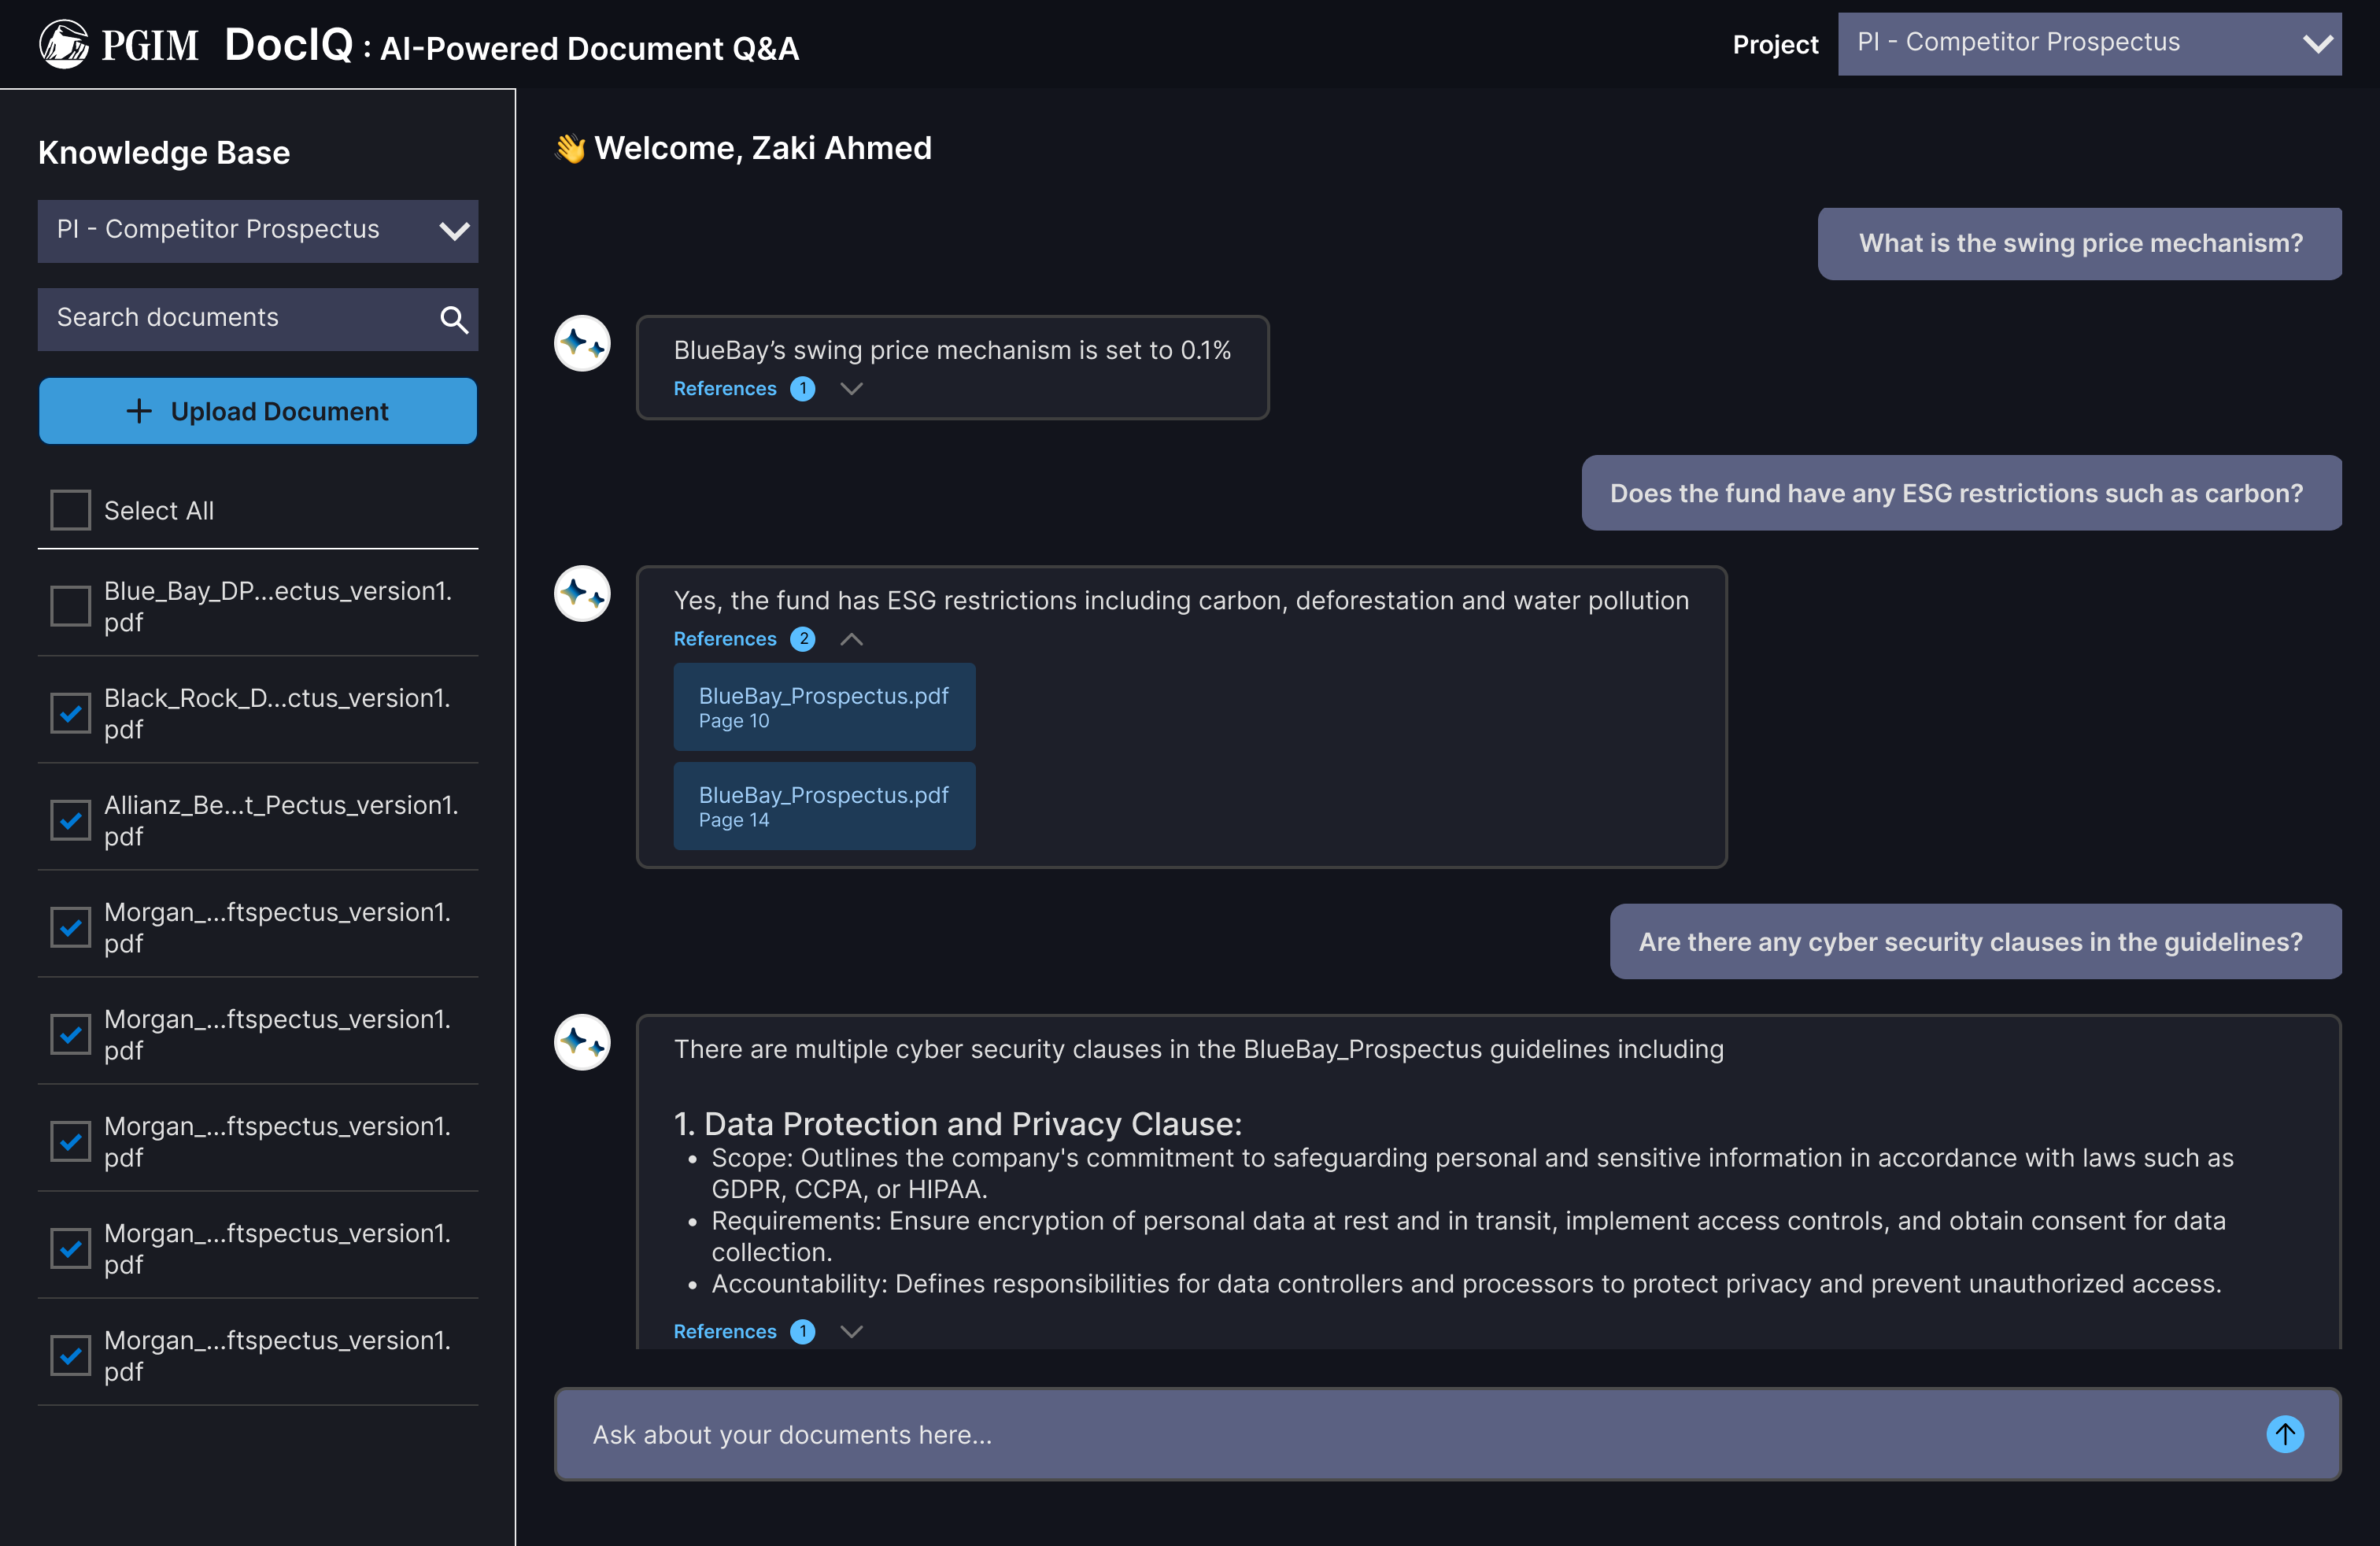This screenshot has width=2380, height=1546.
Task: Uncheck the Black_Rock_D...ctus_version1.pdf checkbox
Action: [x=71, y=713]
